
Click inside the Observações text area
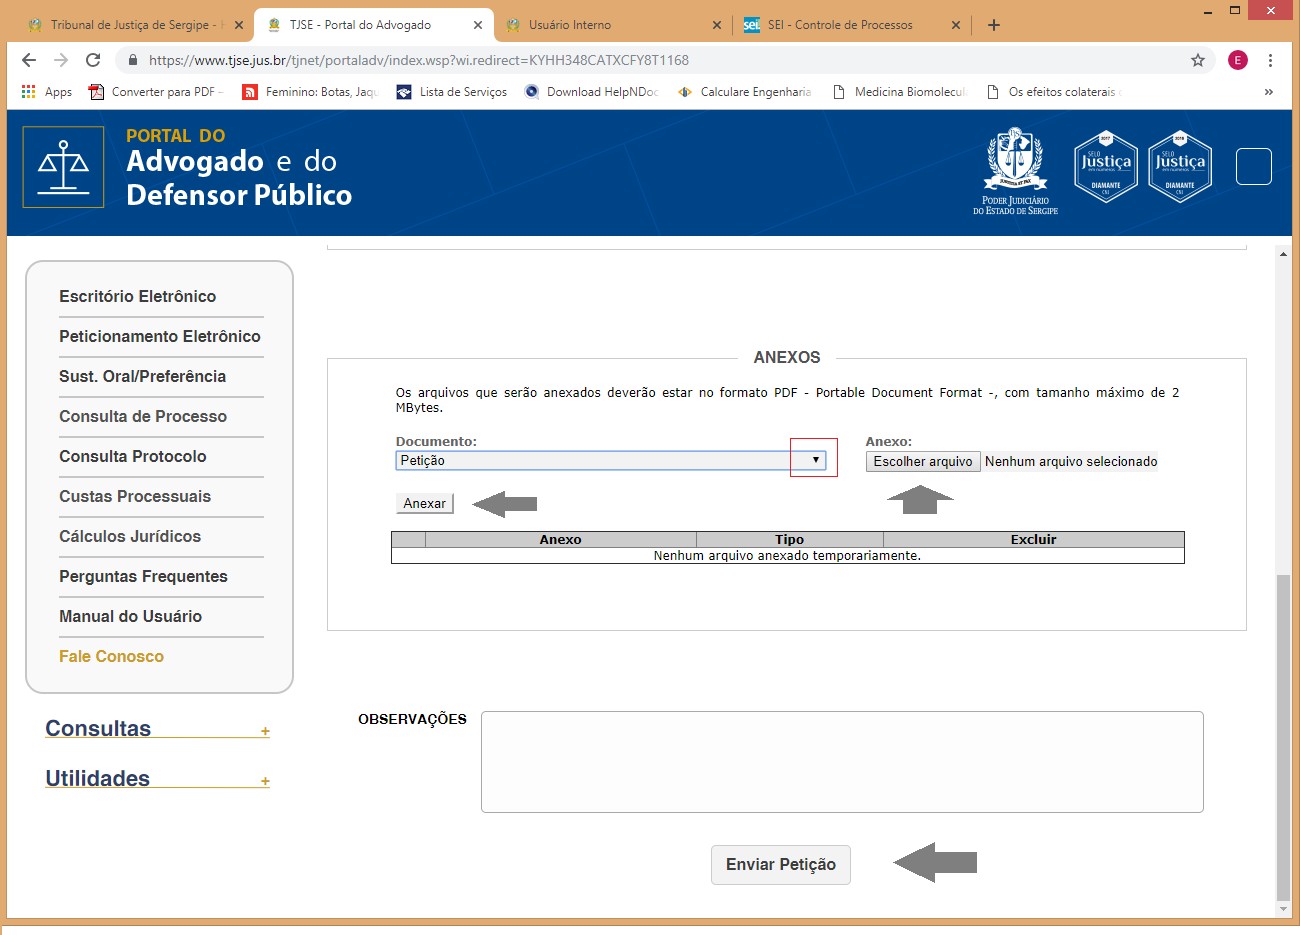click(x=841, y=761)
